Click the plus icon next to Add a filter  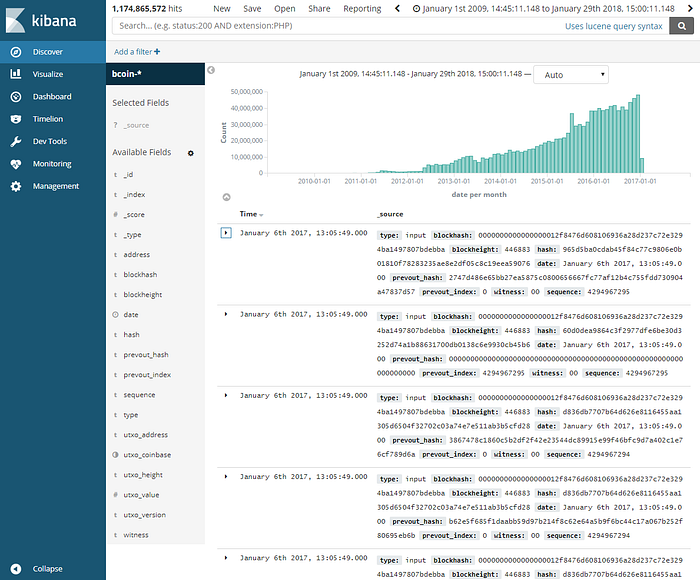click(x=157, y=52)
